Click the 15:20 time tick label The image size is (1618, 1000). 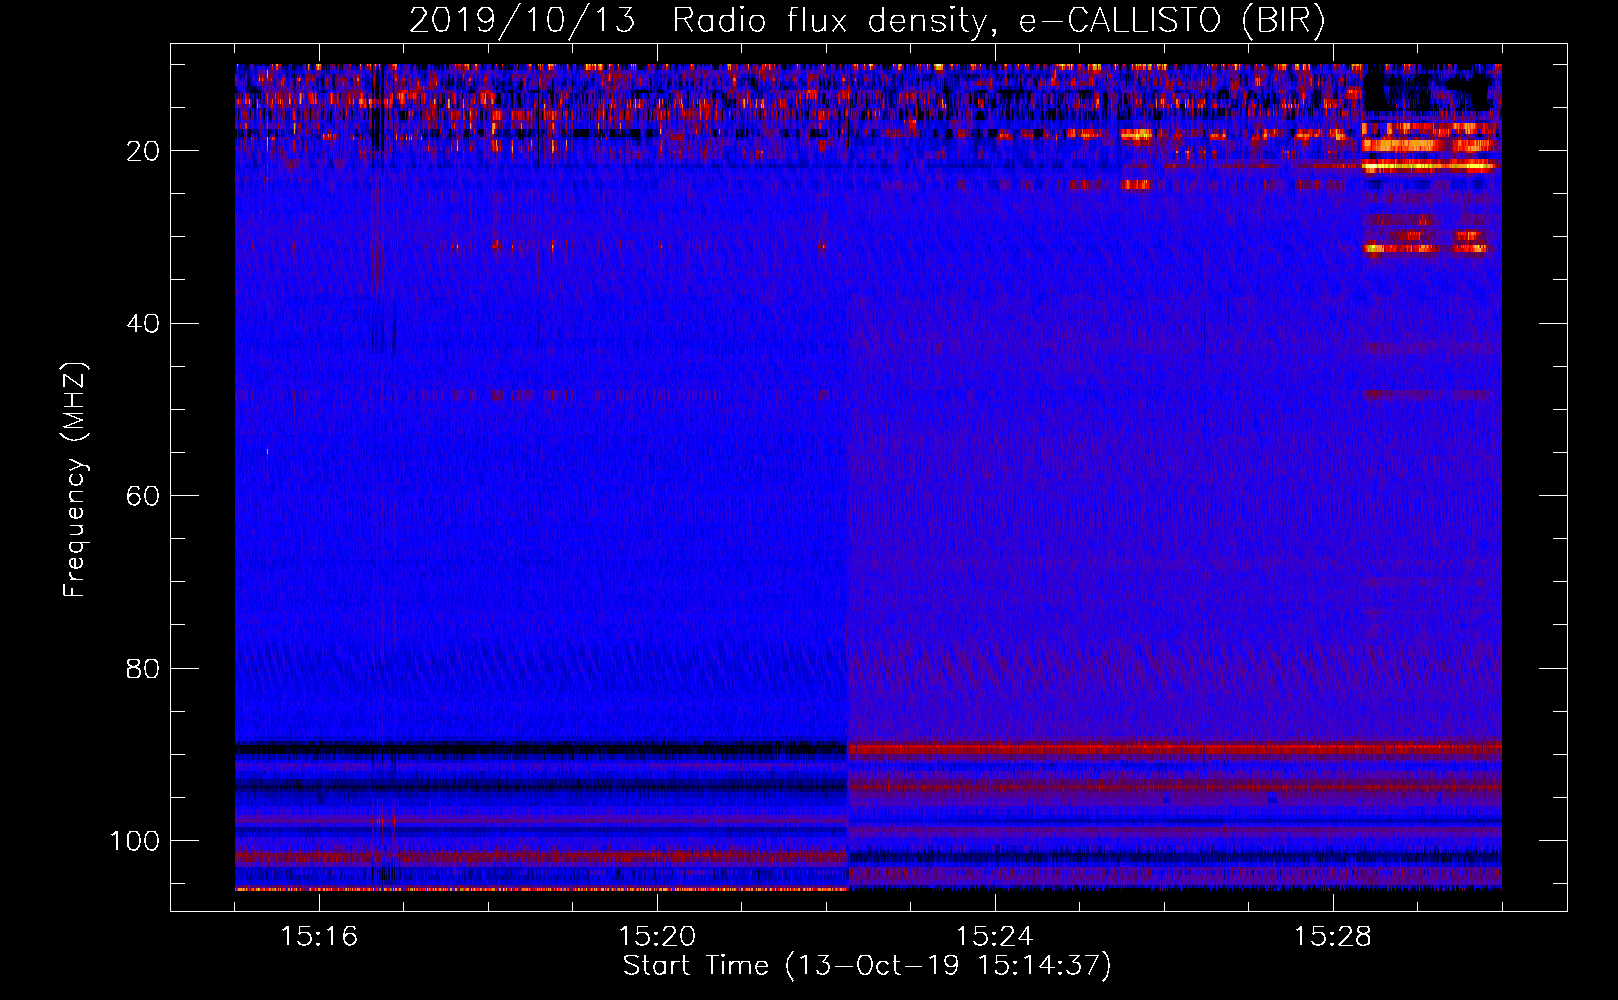(x=657, y=937)
